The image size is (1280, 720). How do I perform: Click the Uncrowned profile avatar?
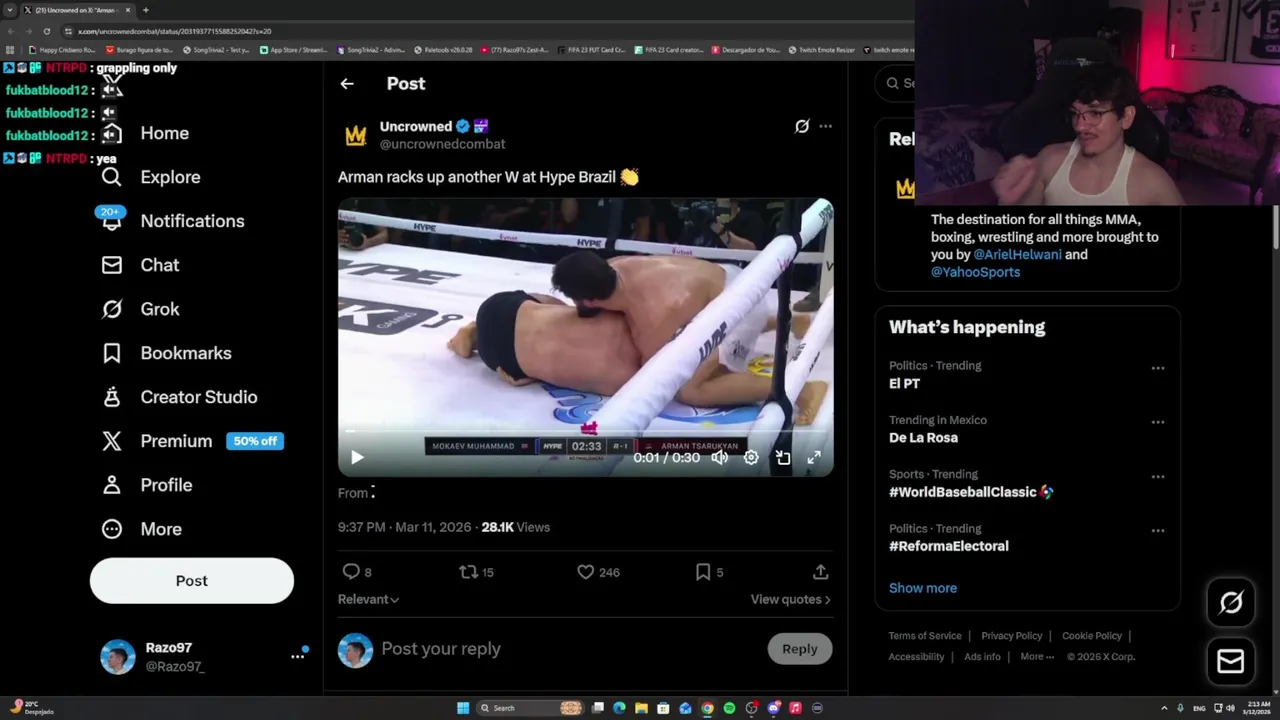click(356, 136)
